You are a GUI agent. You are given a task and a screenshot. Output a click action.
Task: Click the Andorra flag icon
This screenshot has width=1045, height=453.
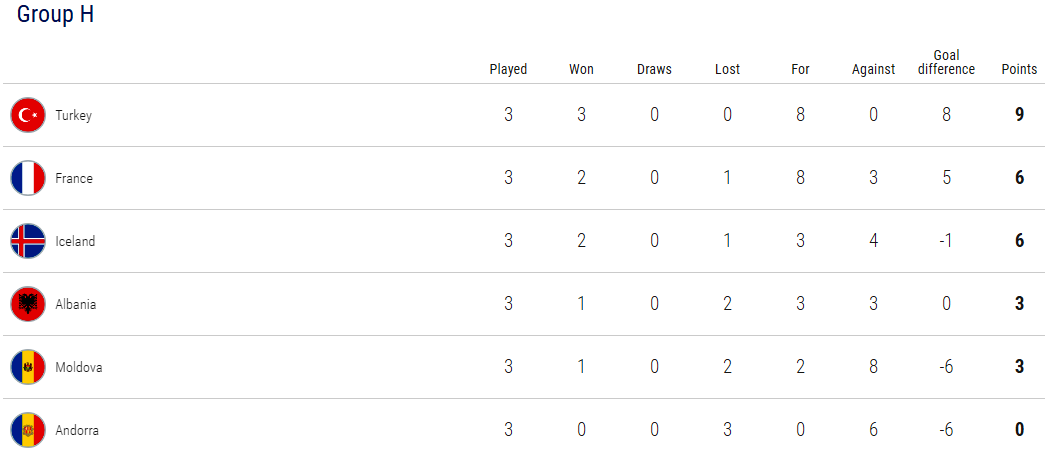(28, 430)
